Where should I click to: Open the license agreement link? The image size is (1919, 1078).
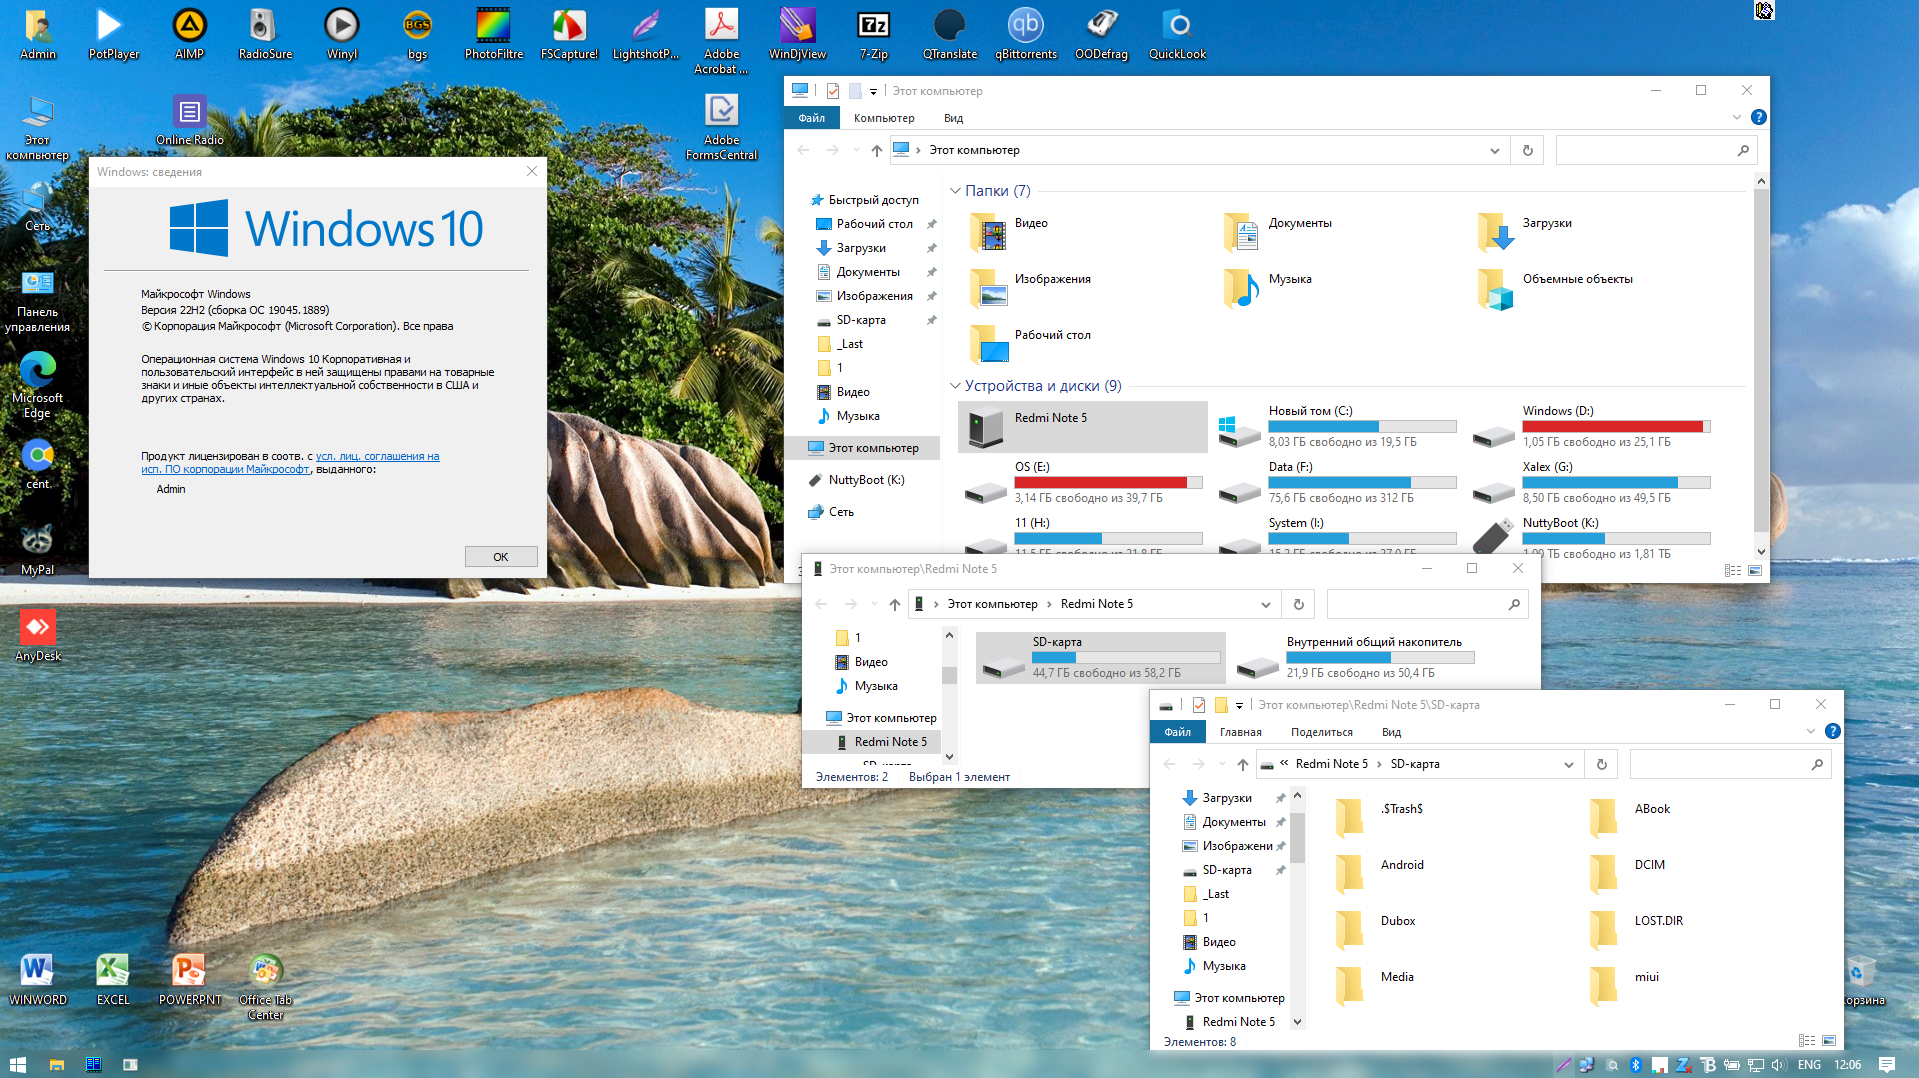[x=378, y=456]
